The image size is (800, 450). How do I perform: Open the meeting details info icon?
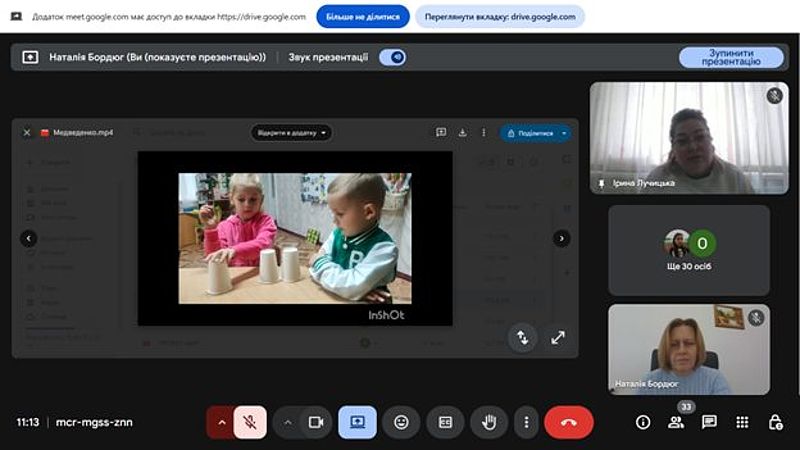click(x=643, y=422)
